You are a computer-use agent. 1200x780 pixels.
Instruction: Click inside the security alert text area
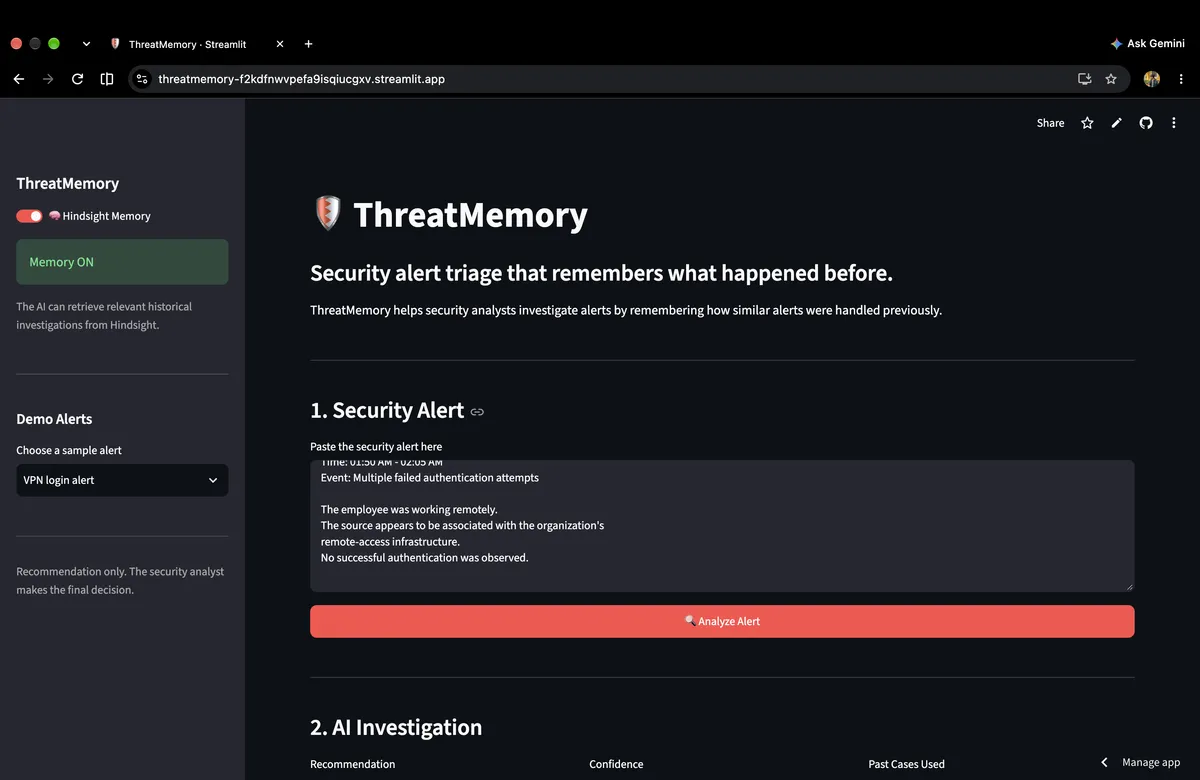(x=722, y=526)
